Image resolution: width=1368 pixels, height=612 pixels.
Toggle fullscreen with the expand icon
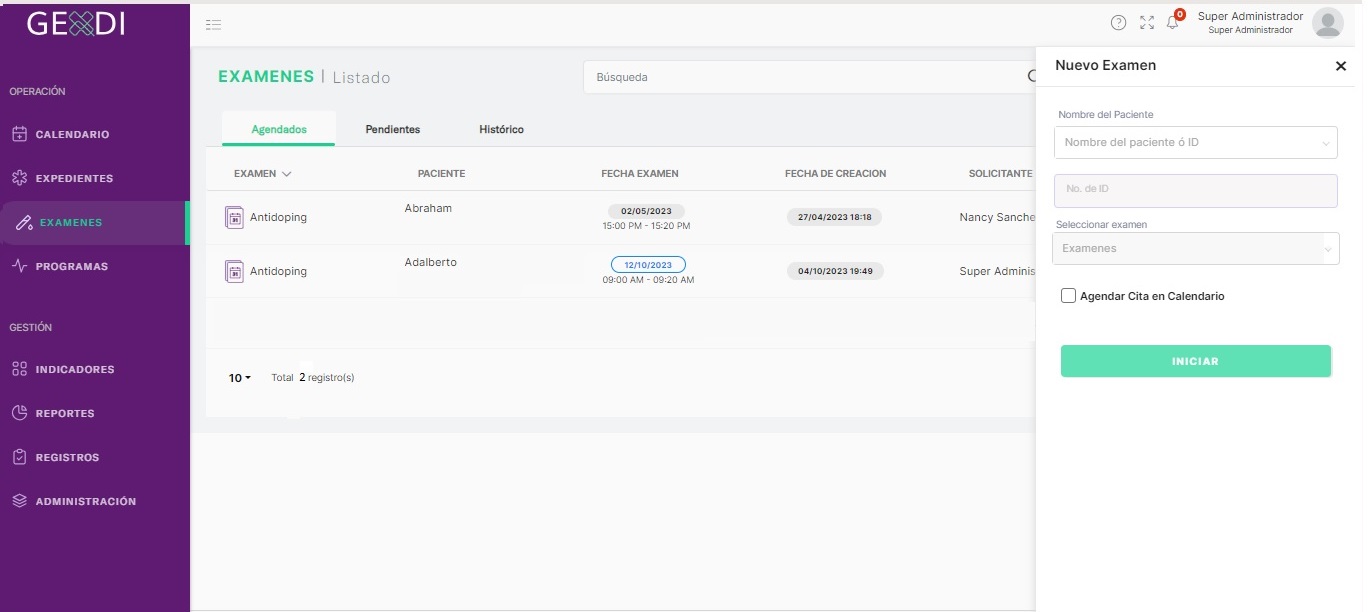[1147, 23]
